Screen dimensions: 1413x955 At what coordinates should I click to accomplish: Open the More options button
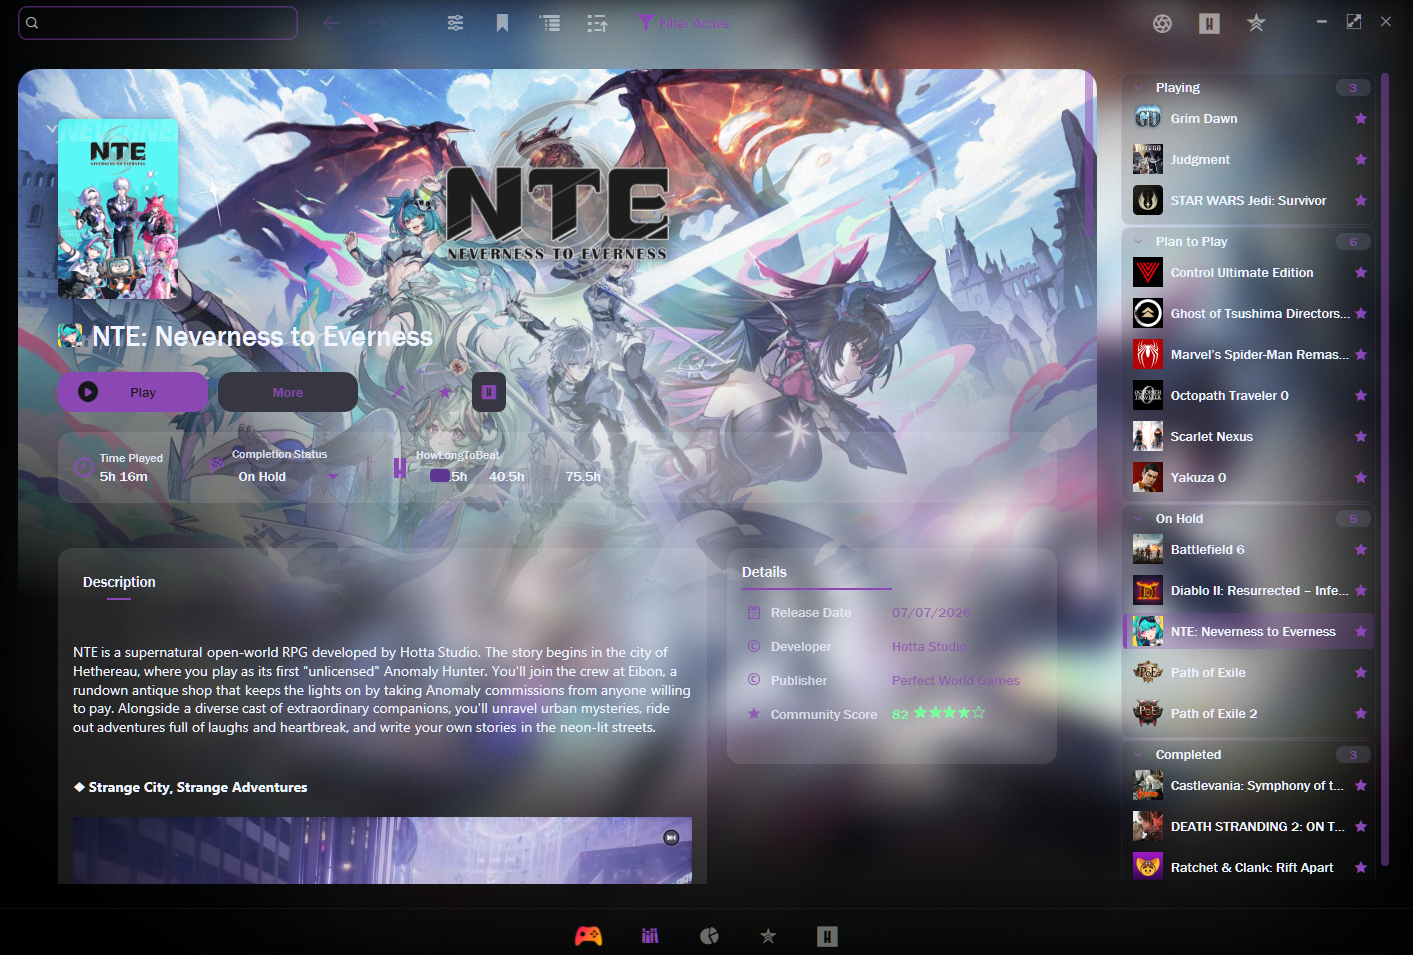click(288, 392)
